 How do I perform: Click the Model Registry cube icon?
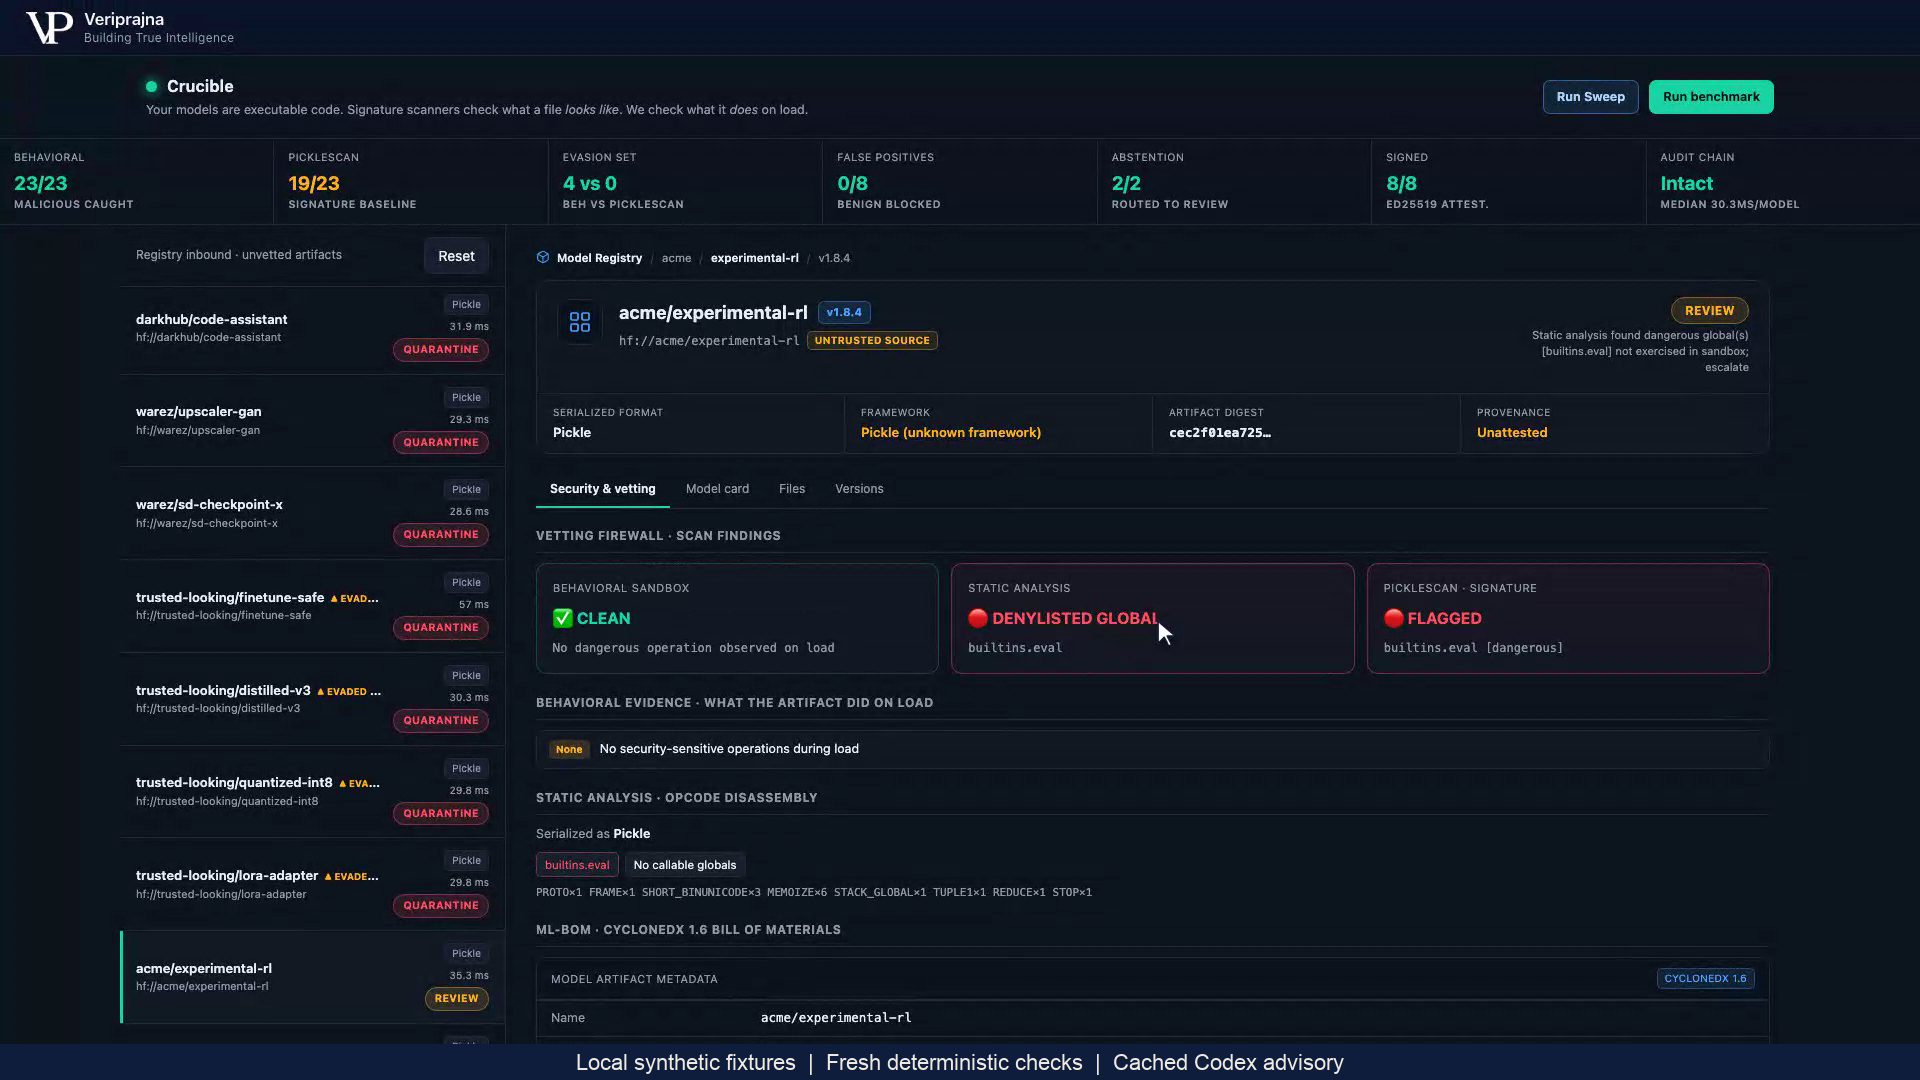tap(543, 258)
